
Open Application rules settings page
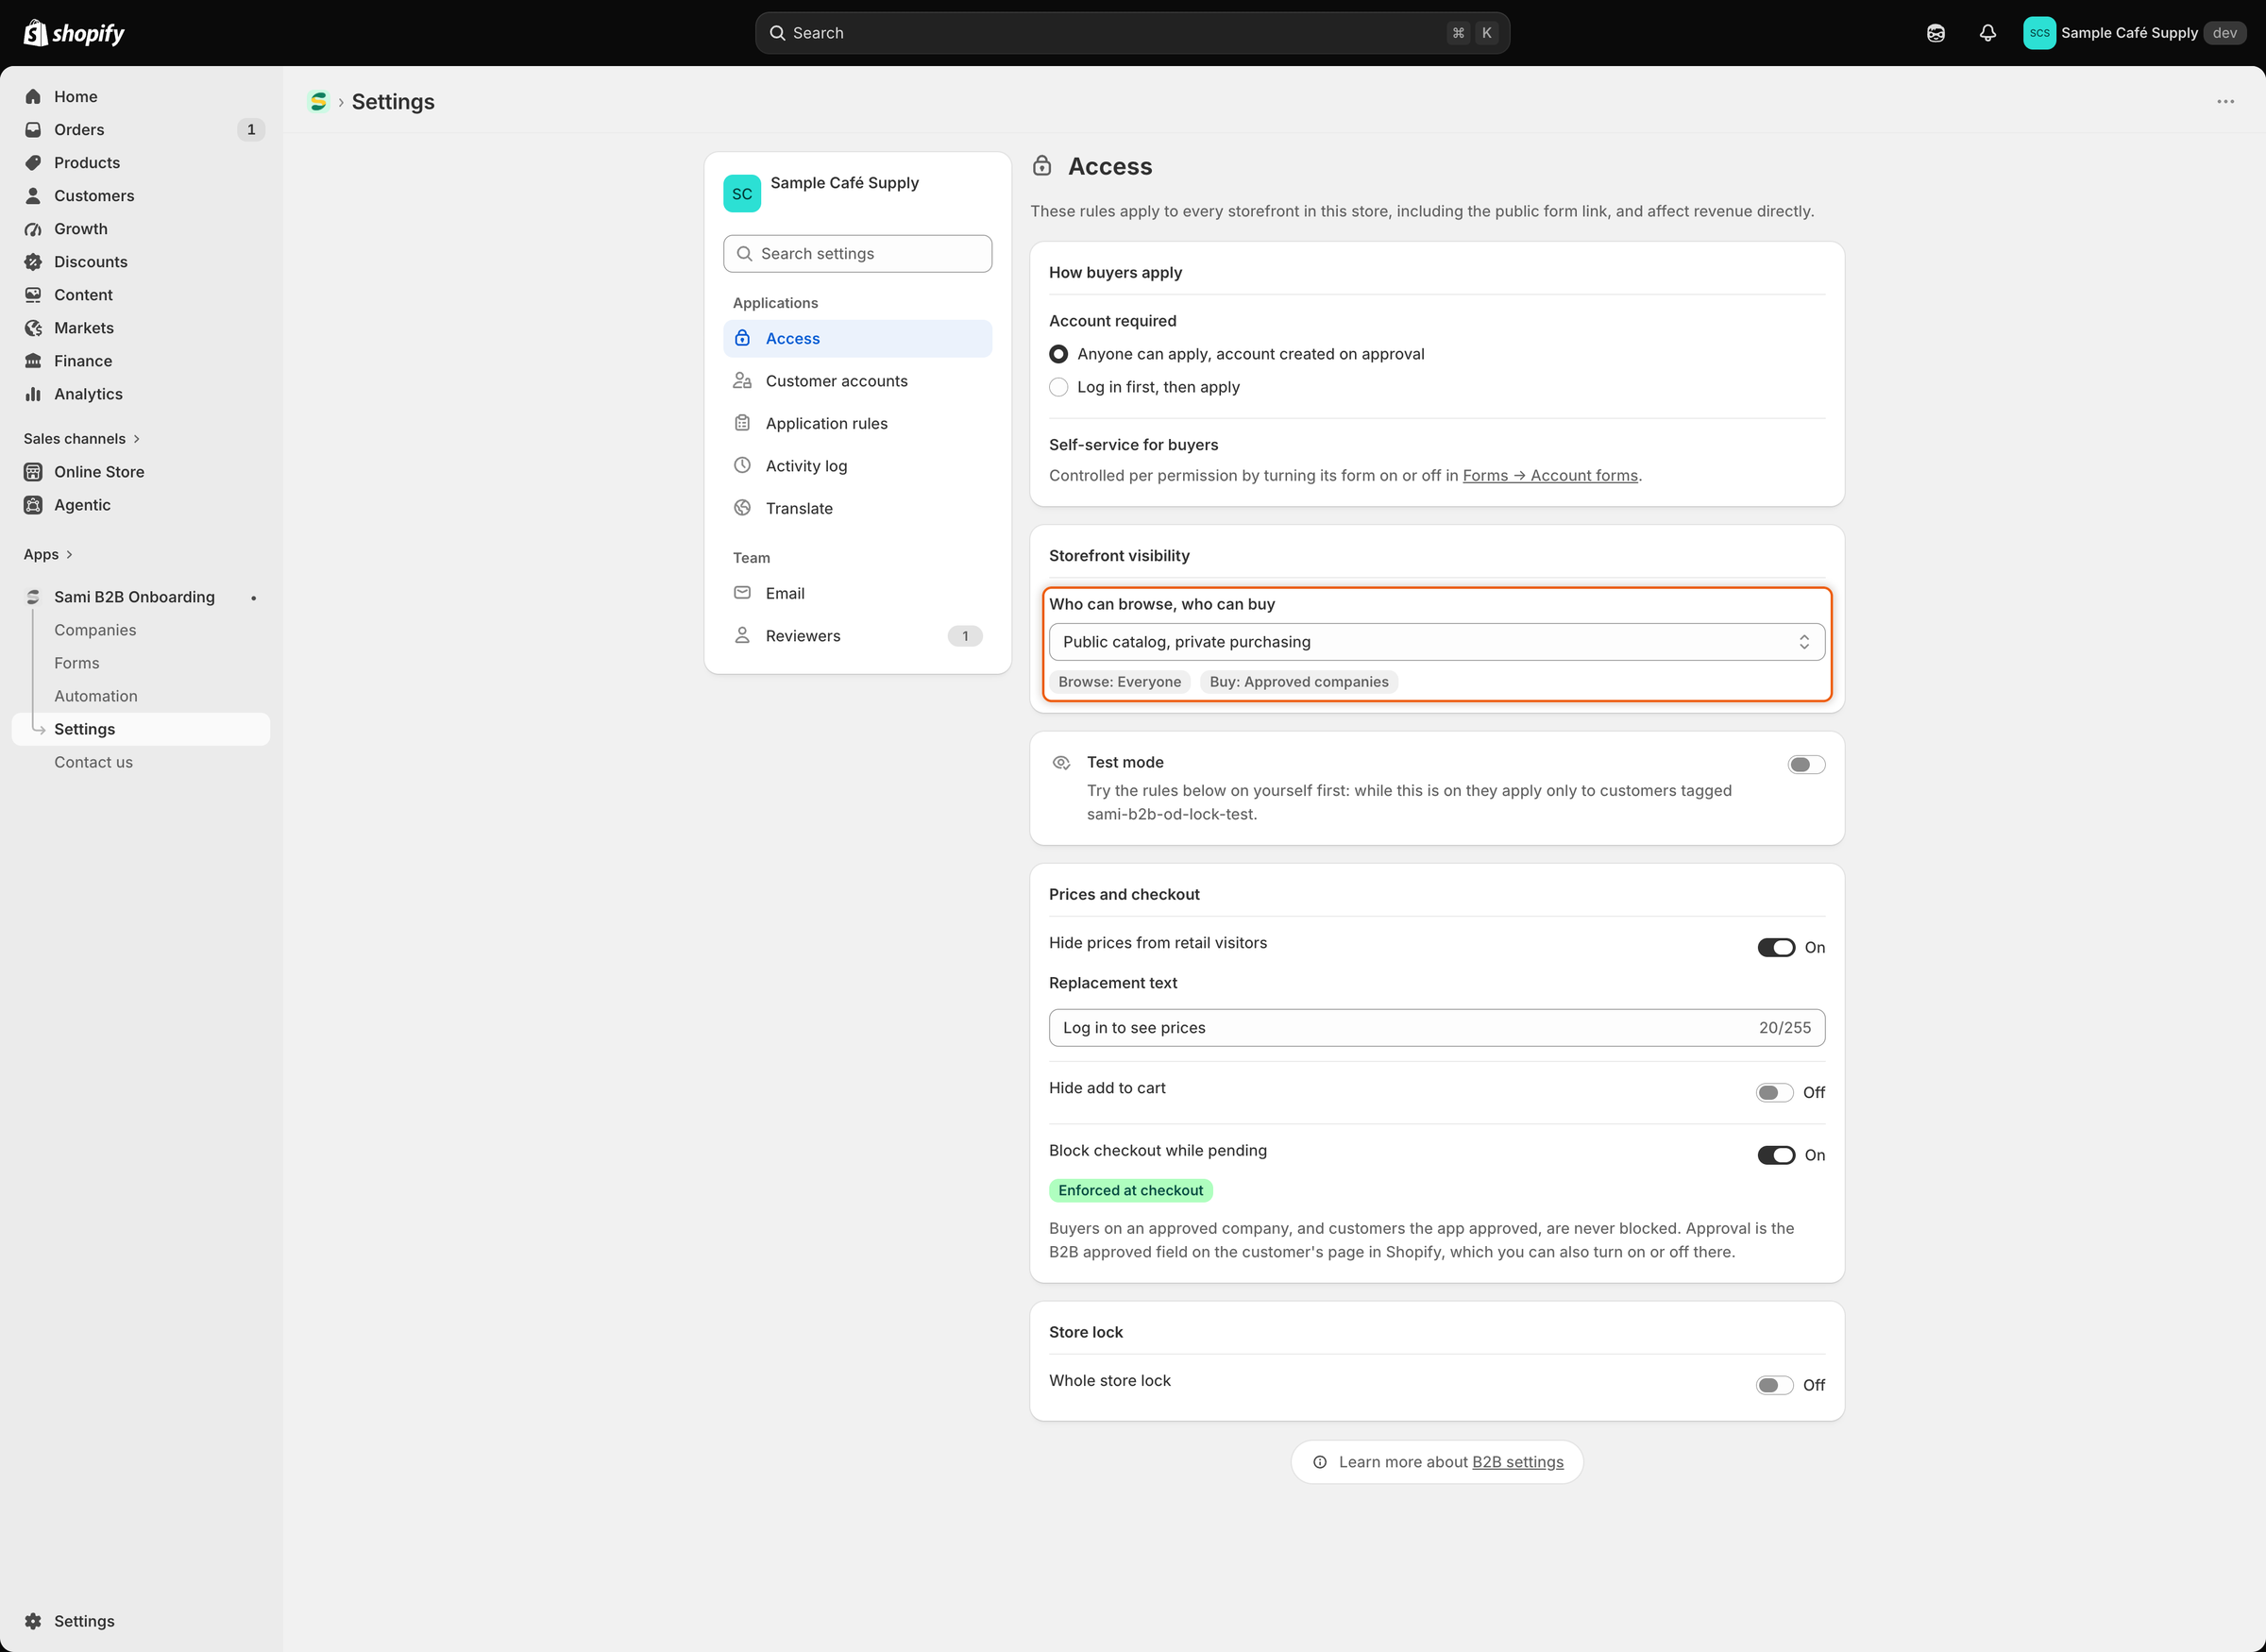pyautogui.click(x=857, y=423)
